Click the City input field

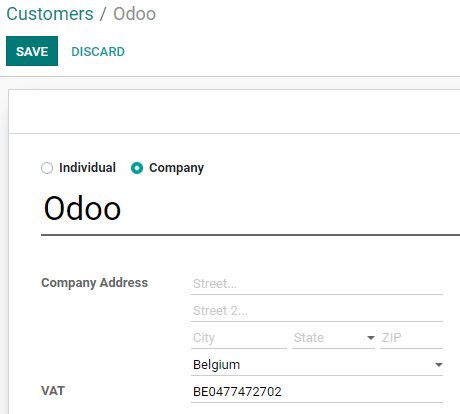(239, 338)
